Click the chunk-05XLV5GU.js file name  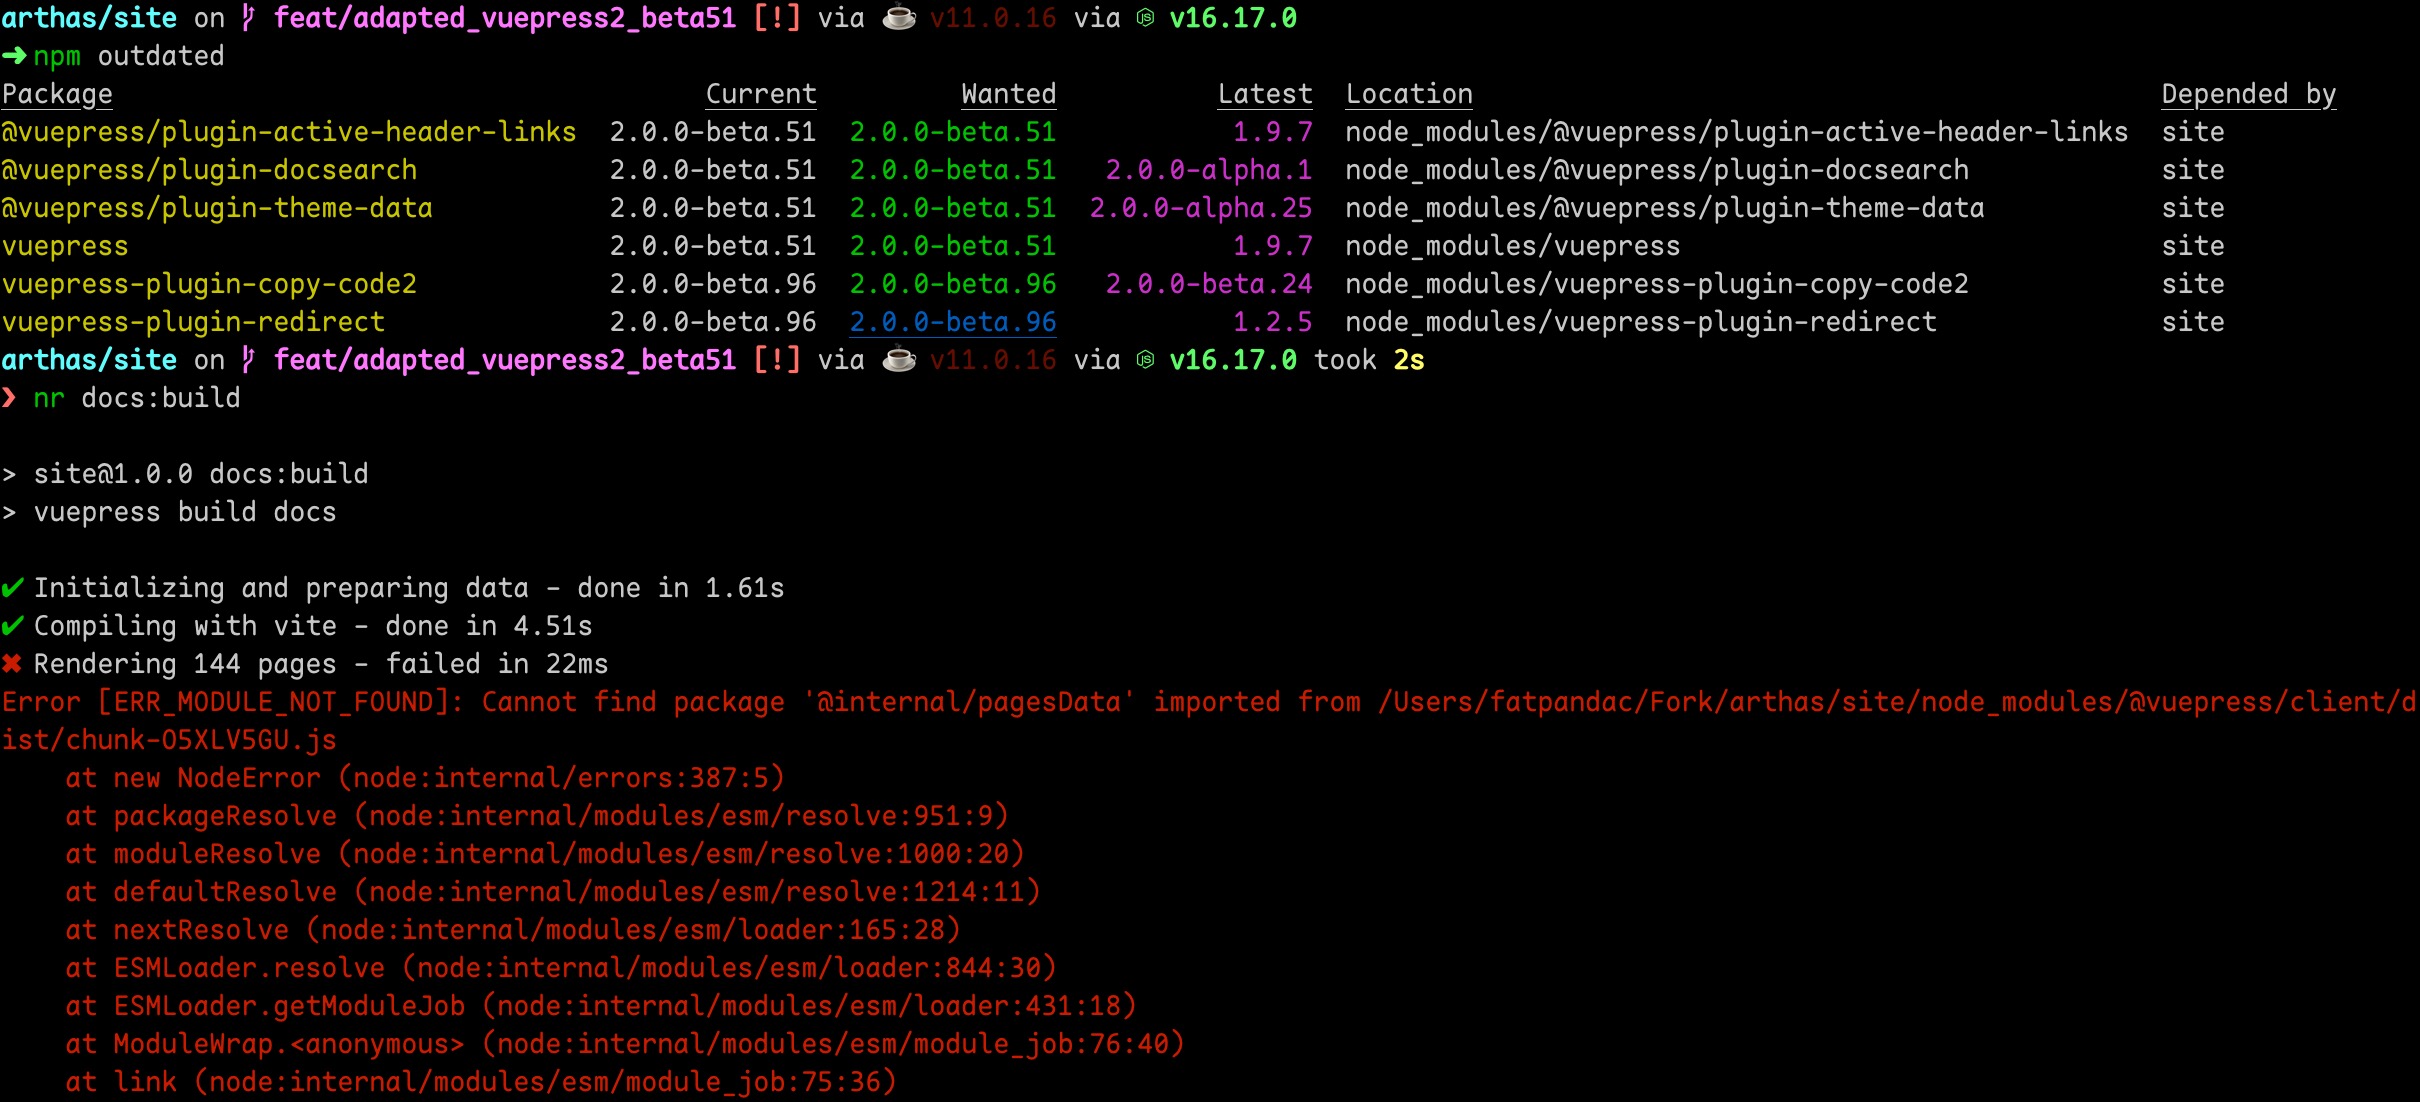201,740
